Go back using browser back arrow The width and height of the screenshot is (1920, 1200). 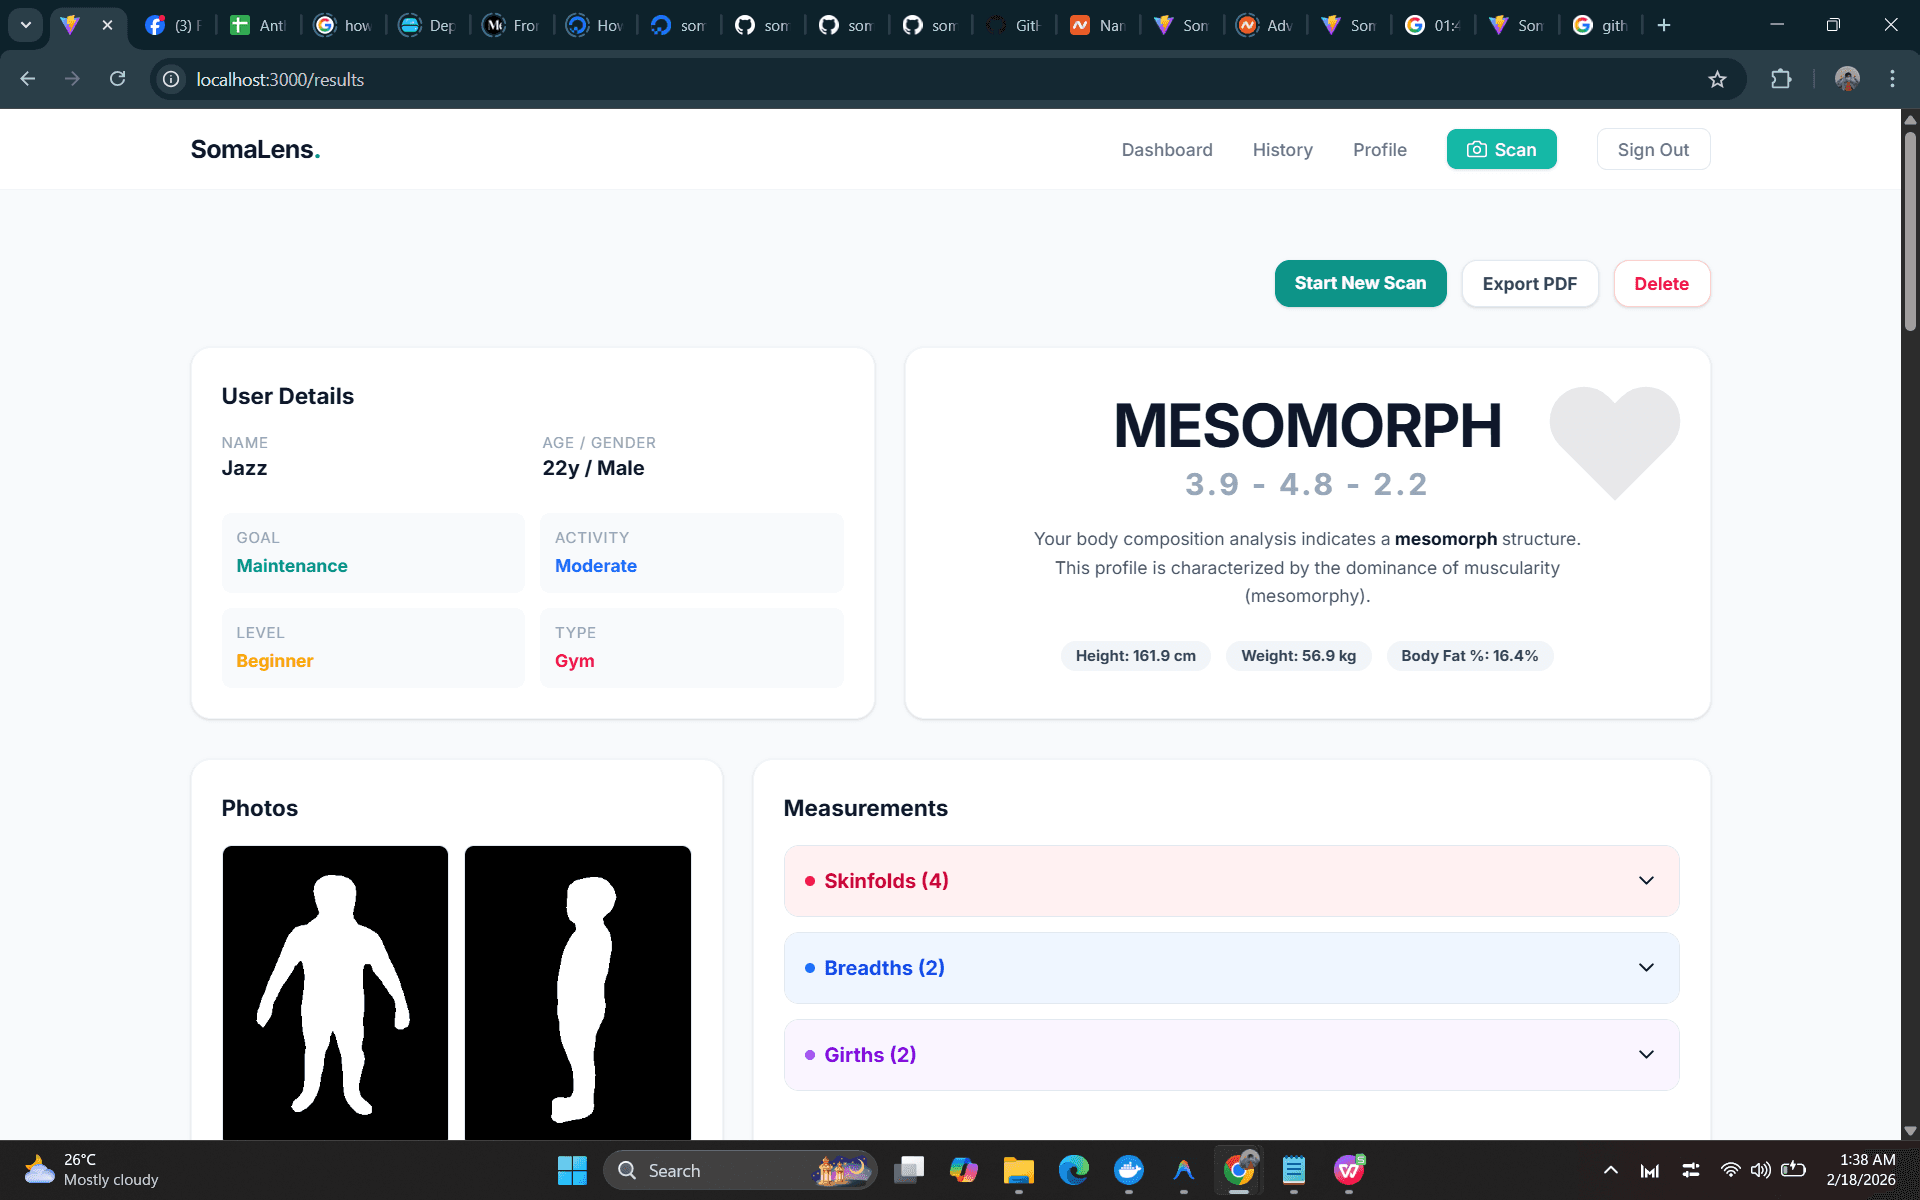click(x=28, y=79)
